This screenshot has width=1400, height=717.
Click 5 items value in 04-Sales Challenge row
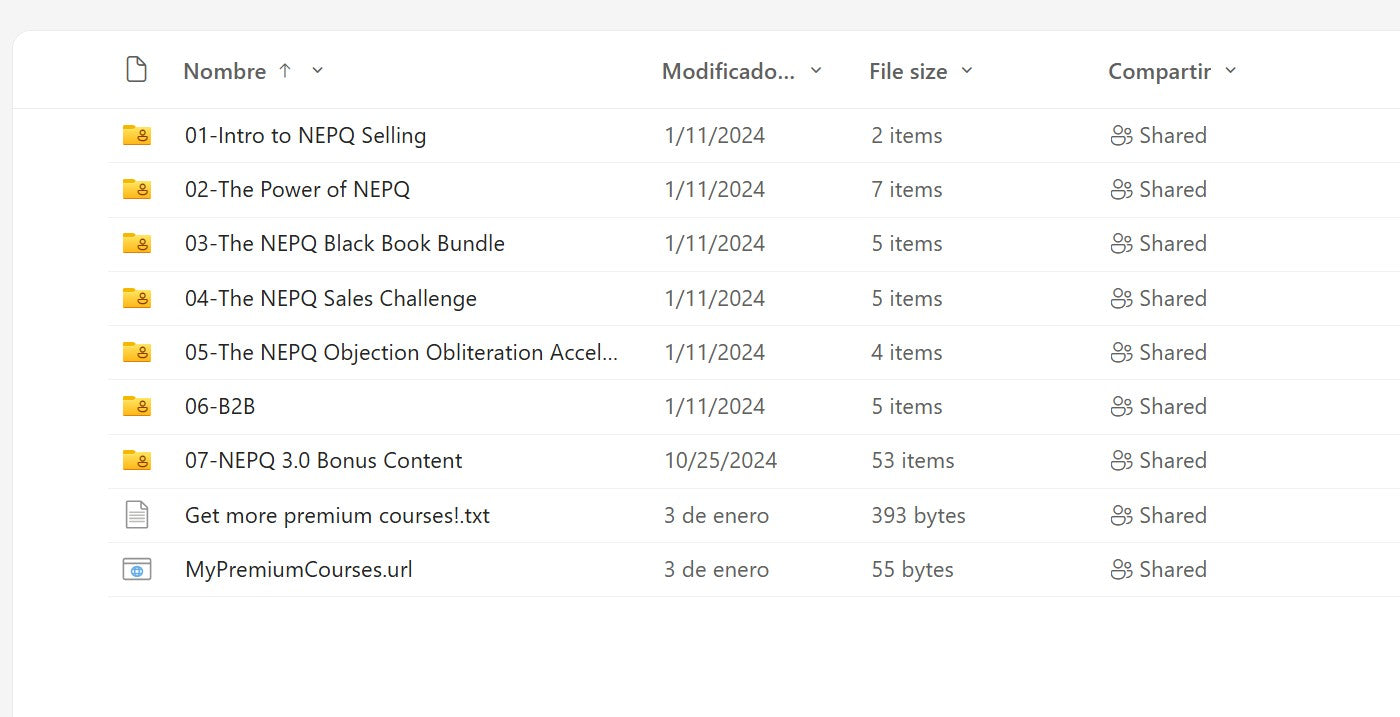(x=907, y=298)
